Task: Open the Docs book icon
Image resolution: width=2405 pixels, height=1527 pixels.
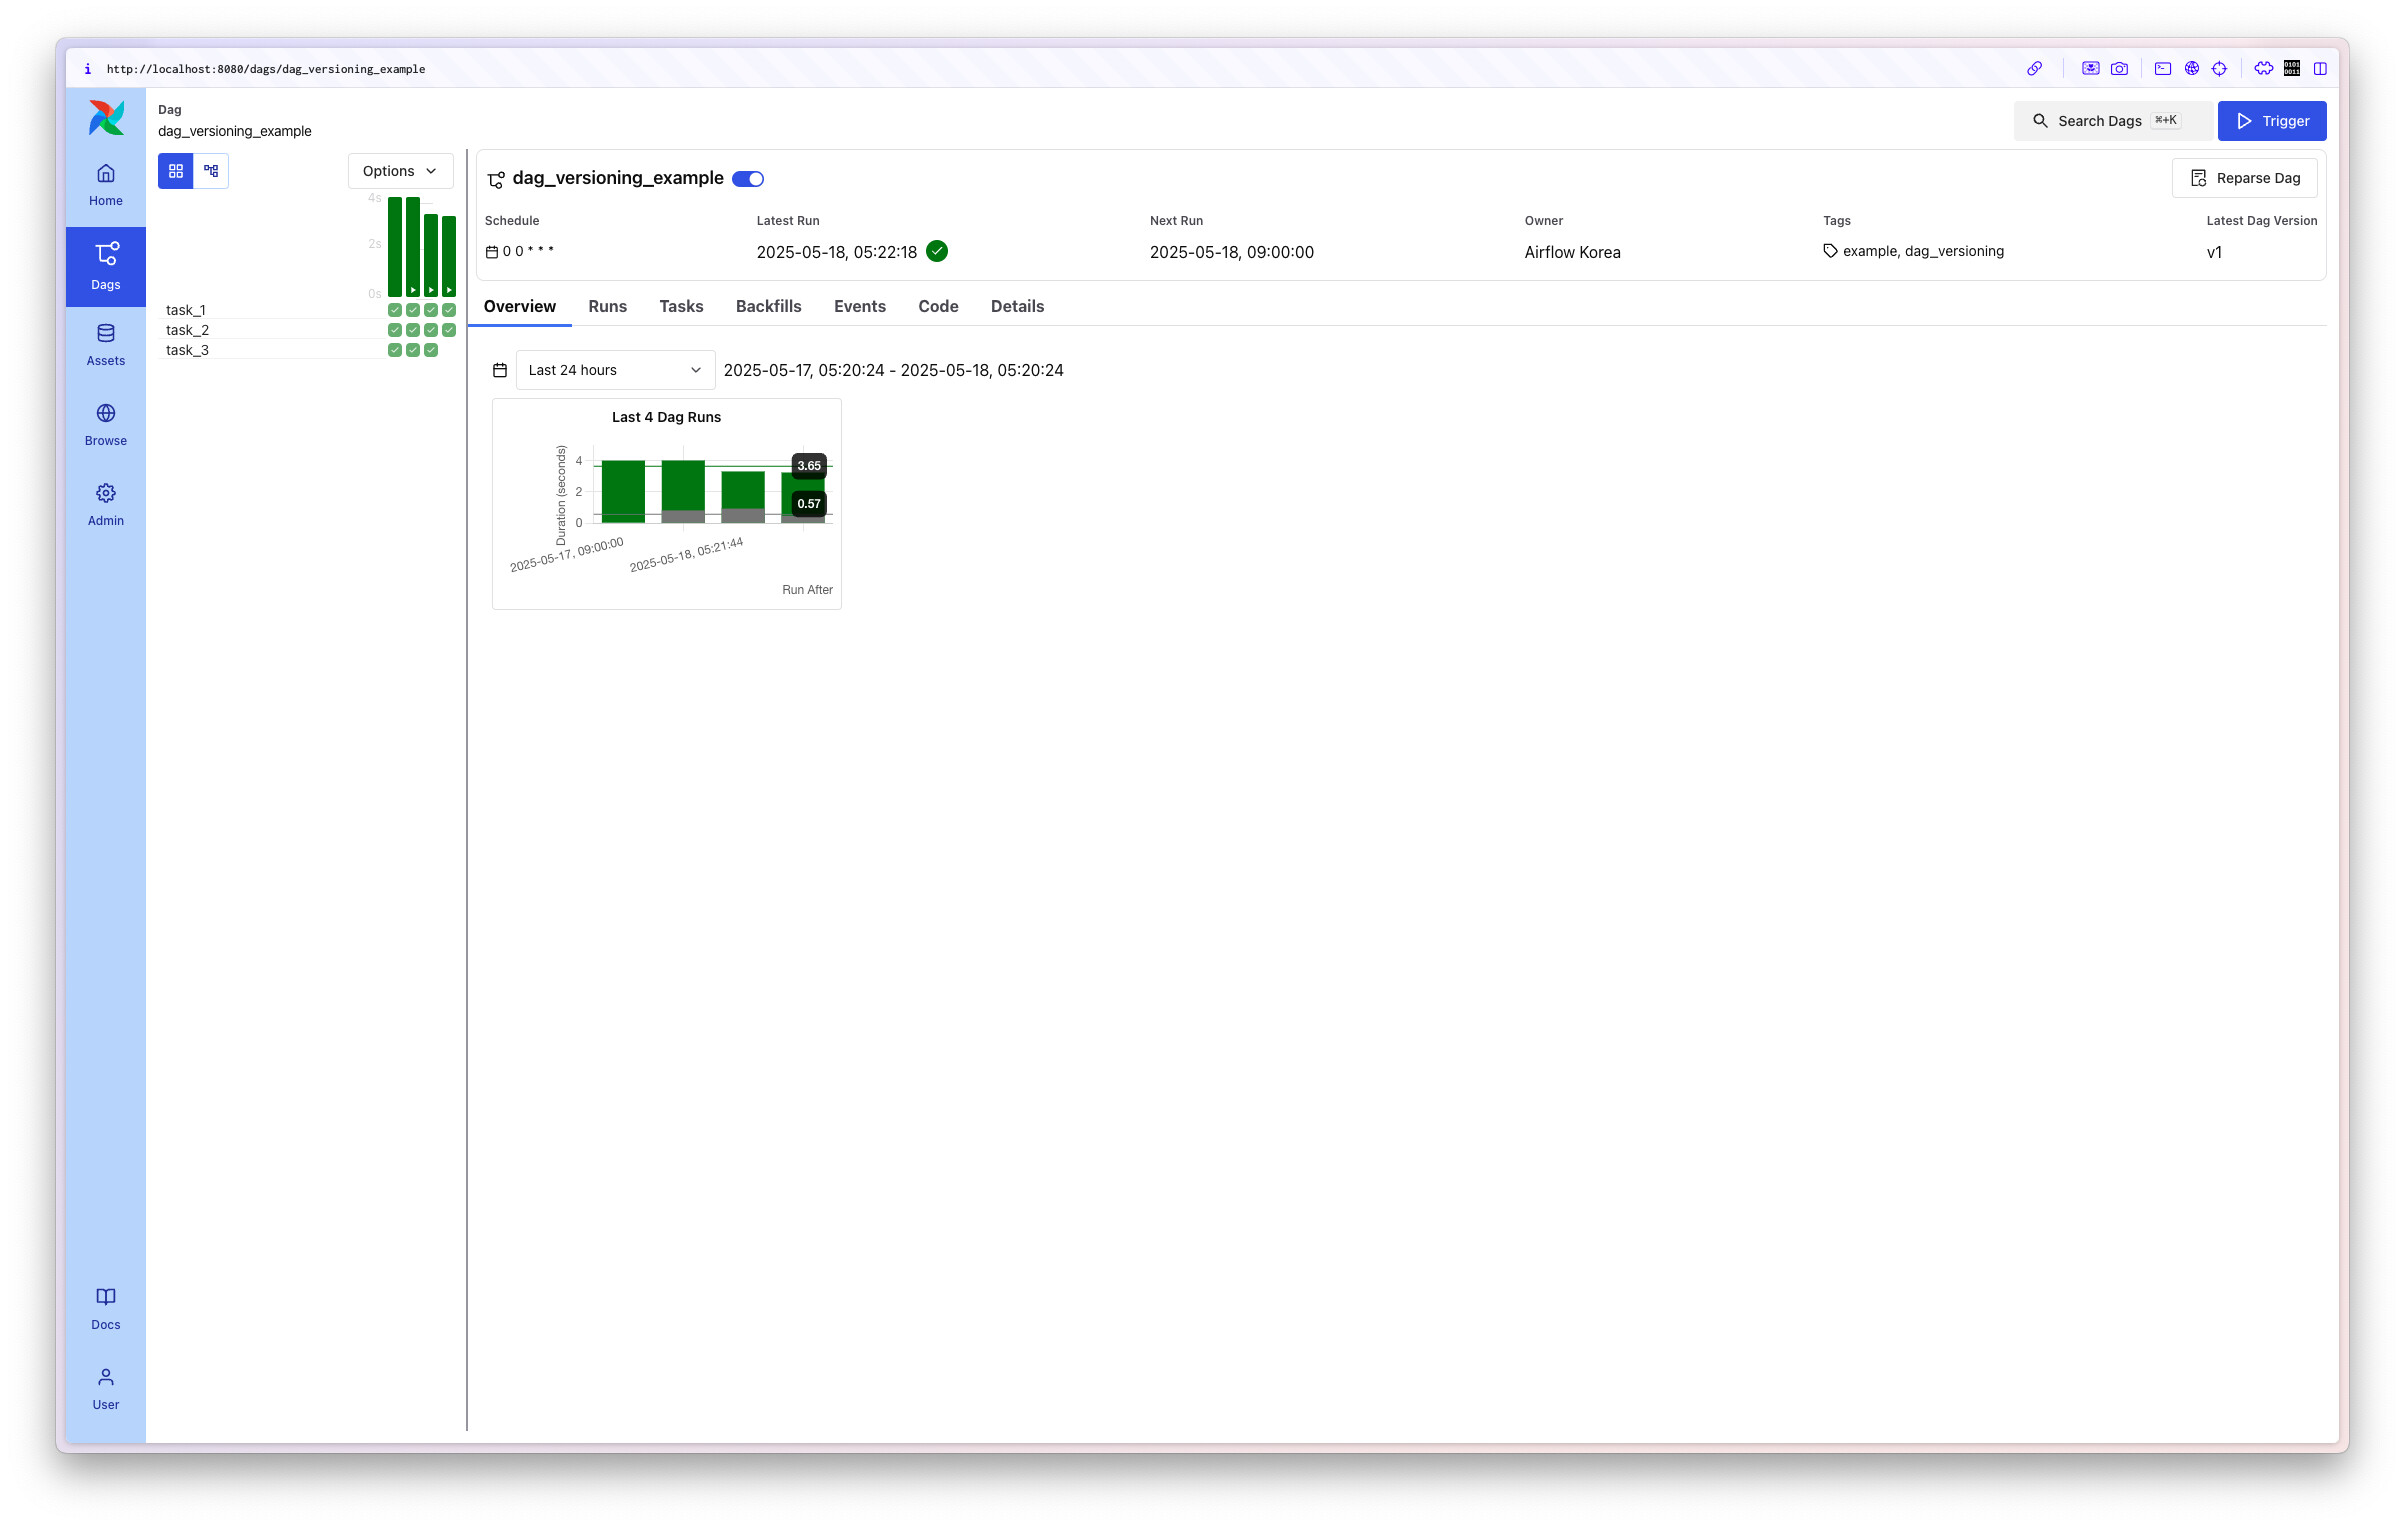Action: (105, 1308)
